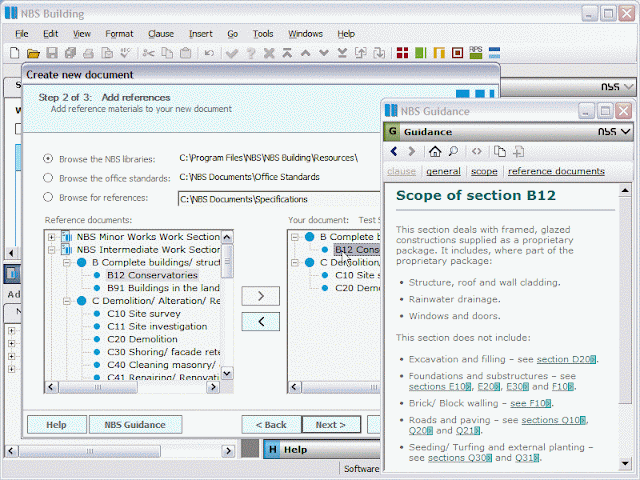Click reference documents vertical scrollbar down arrow
This screenshot has height=480, width=640.
[227, 373]
